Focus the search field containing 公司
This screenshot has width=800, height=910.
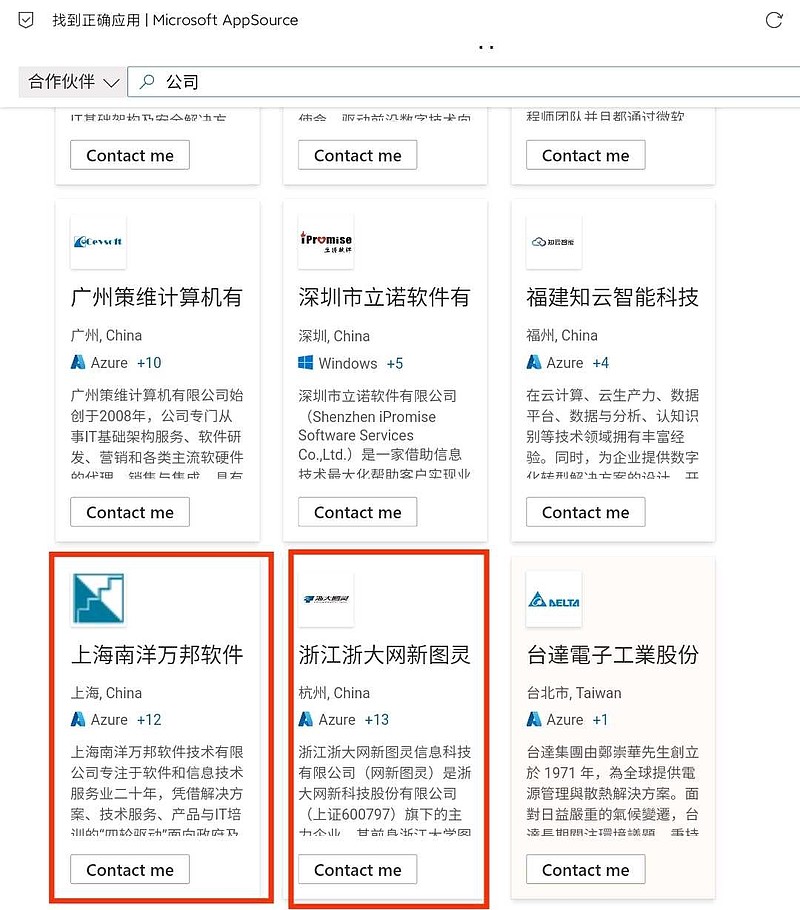(464, 82)
